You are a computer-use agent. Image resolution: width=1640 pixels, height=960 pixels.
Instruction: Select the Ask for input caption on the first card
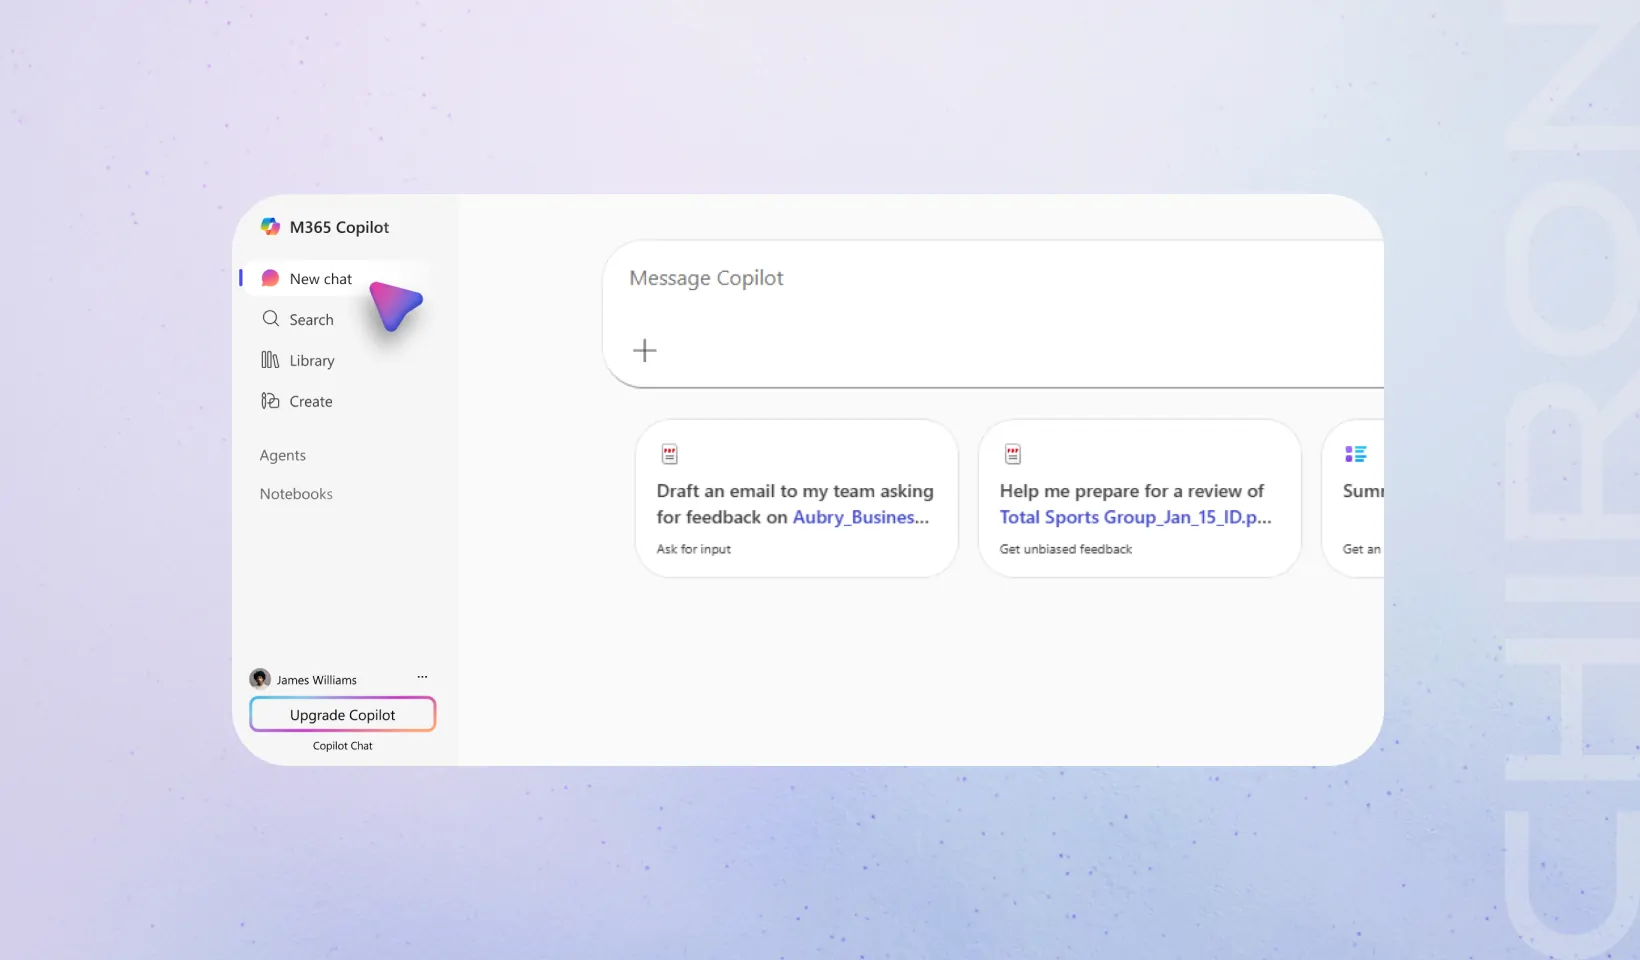pos(694,549)
